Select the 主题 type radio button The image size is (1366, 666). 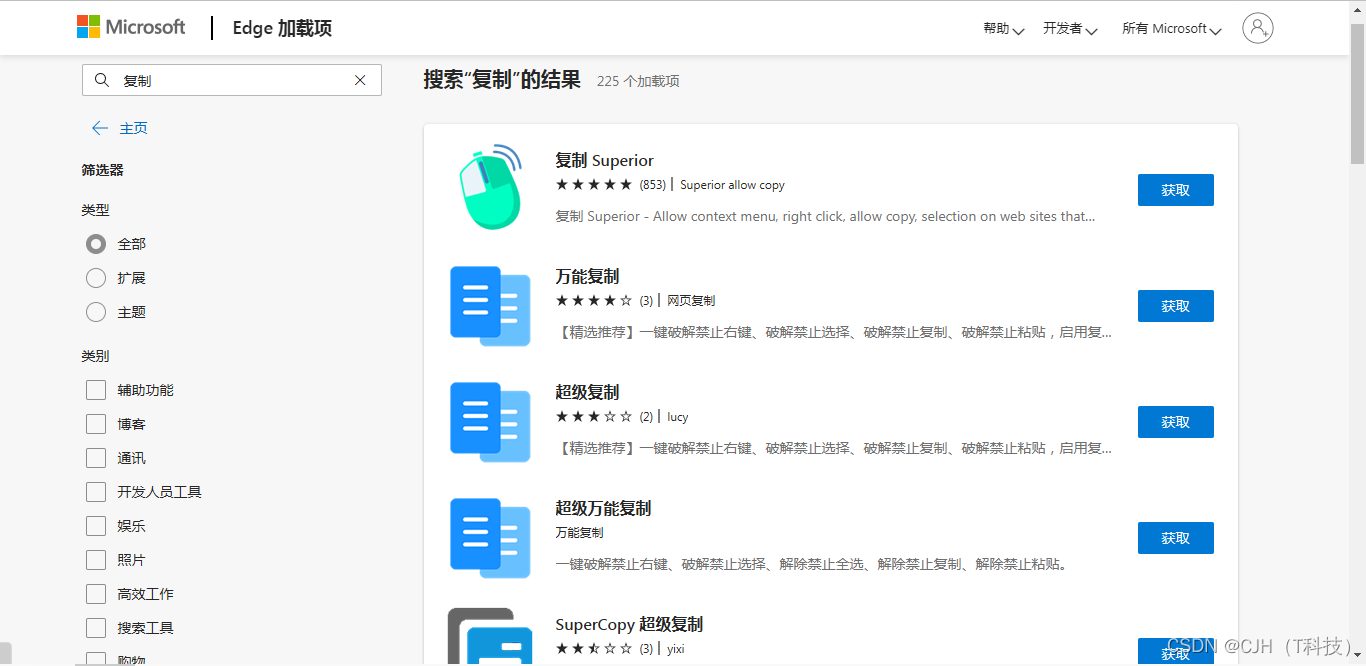(96, 312)
